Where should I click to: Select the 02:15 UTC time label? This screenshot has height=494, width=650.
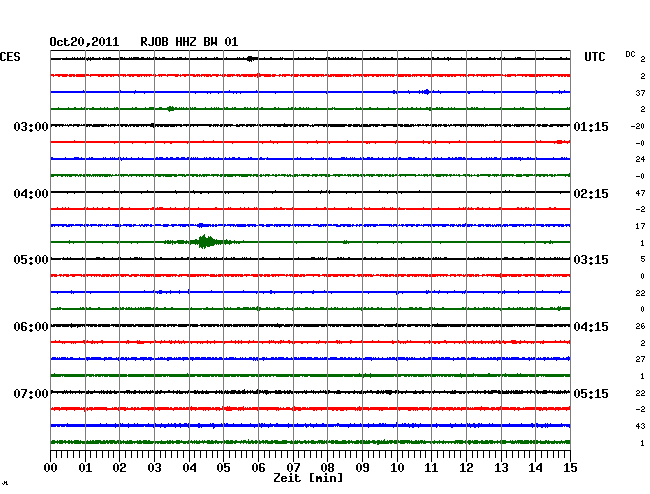591,194
